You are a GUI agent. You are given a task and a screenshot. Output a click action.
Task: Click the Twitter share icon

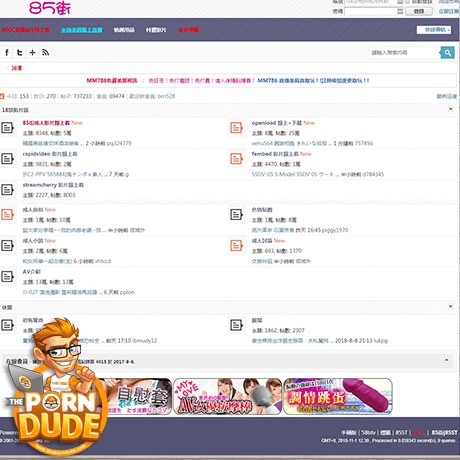point(20,53)
